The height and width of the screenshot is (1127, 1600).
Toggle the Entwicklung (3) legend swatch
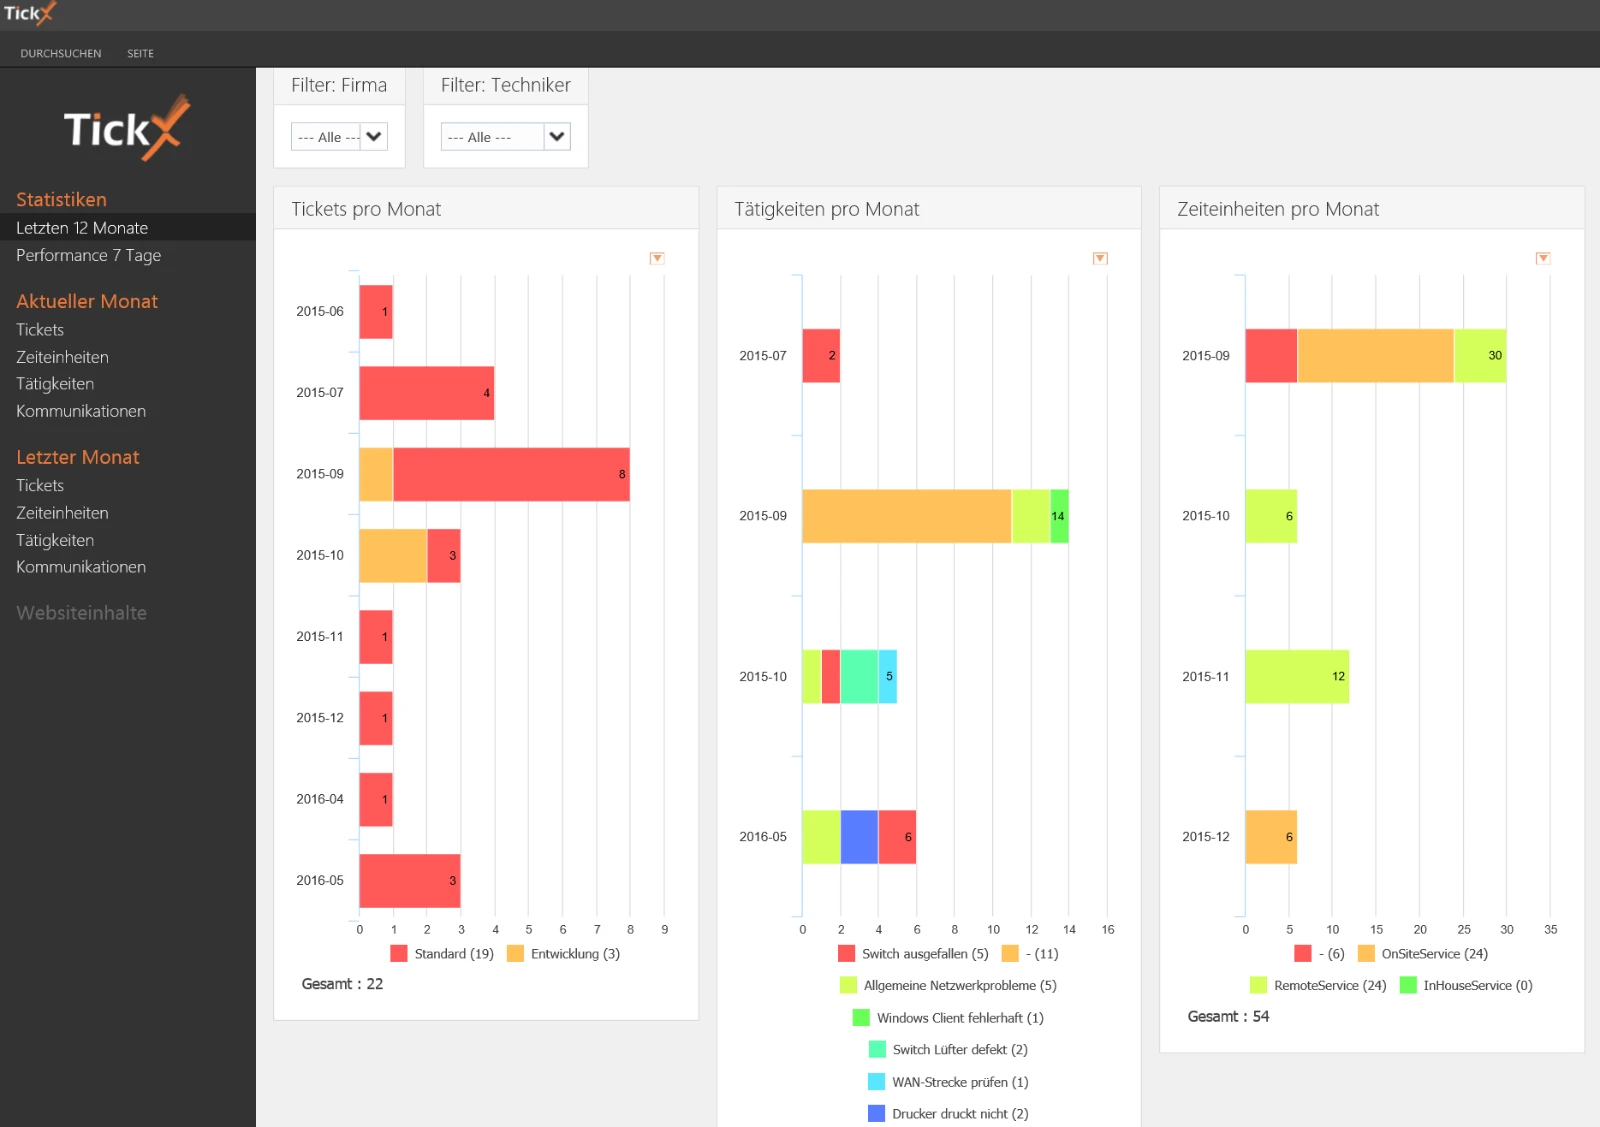516,954
